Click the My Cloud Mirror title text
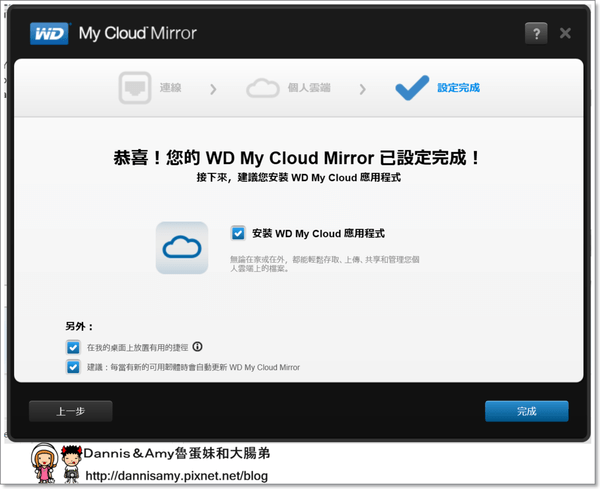This screenshot has width=600, height=489. (138, 33)
